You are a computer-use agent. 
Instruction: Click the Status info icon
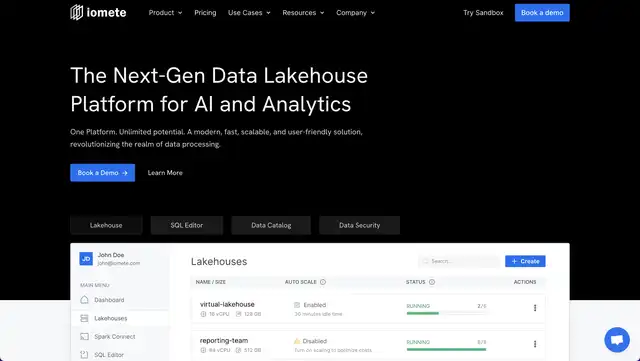pos(432,282)
